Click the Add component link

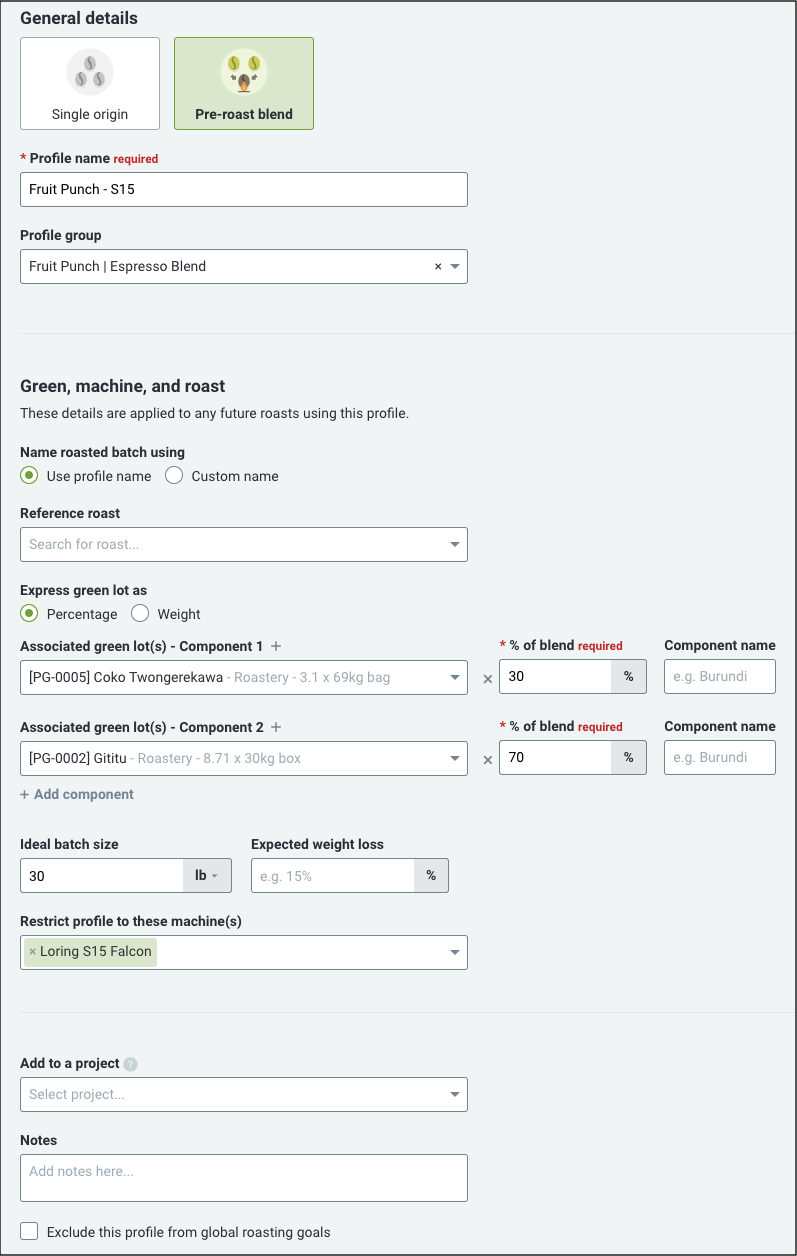coord(77,794)
